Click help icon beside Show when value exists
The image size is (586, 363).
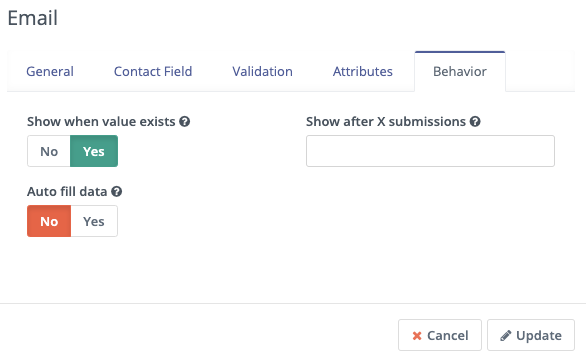(x=185, y=121)
